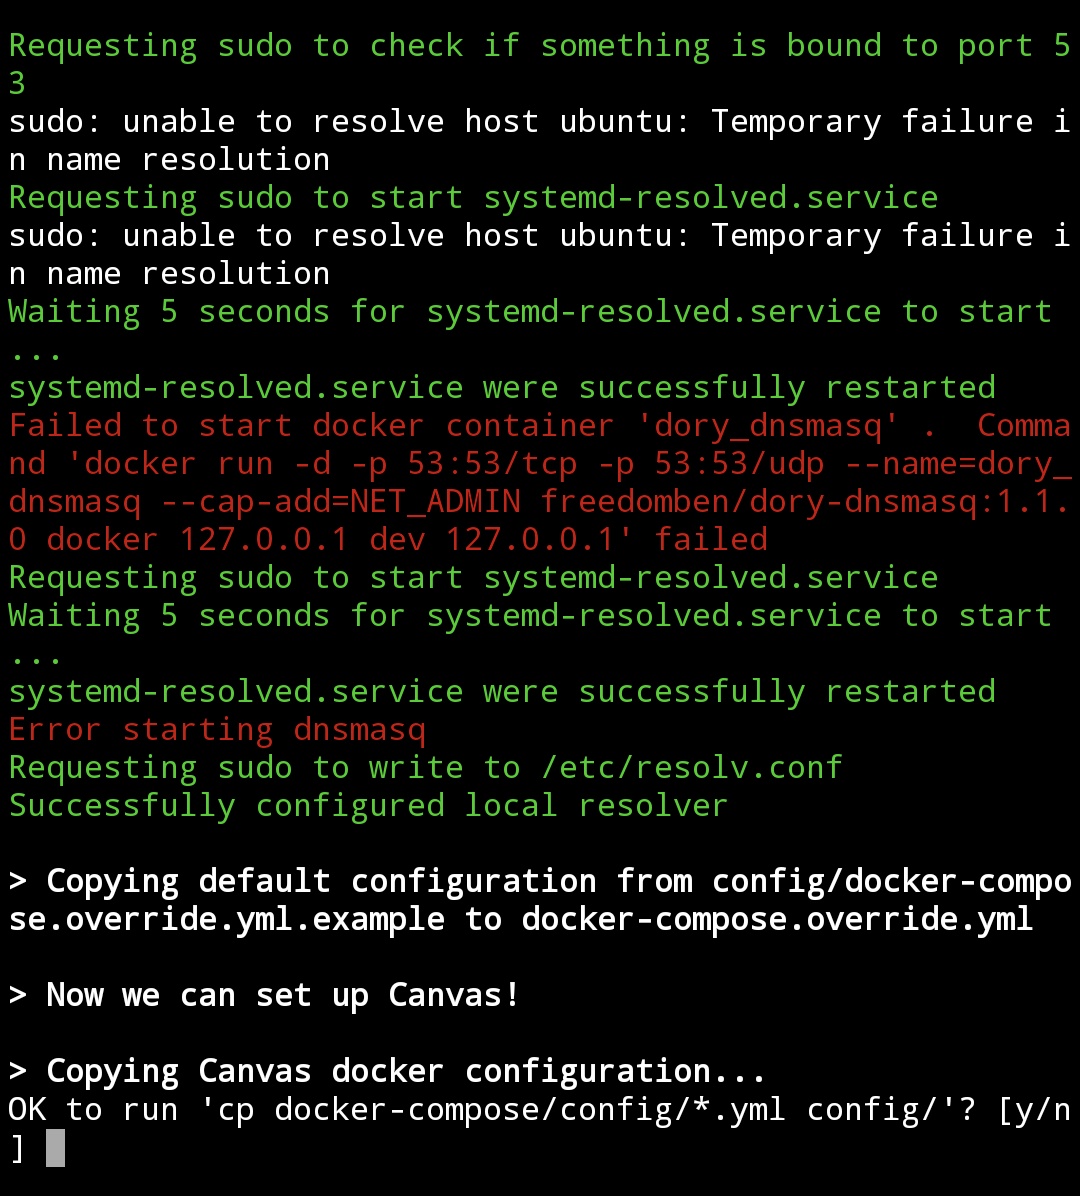The image size is (1080, 1196).
Task: Click 'freedomben/dory-dnsmasq:1.1.' image name text
Action: pyautogui.click(x=805, y=501)
